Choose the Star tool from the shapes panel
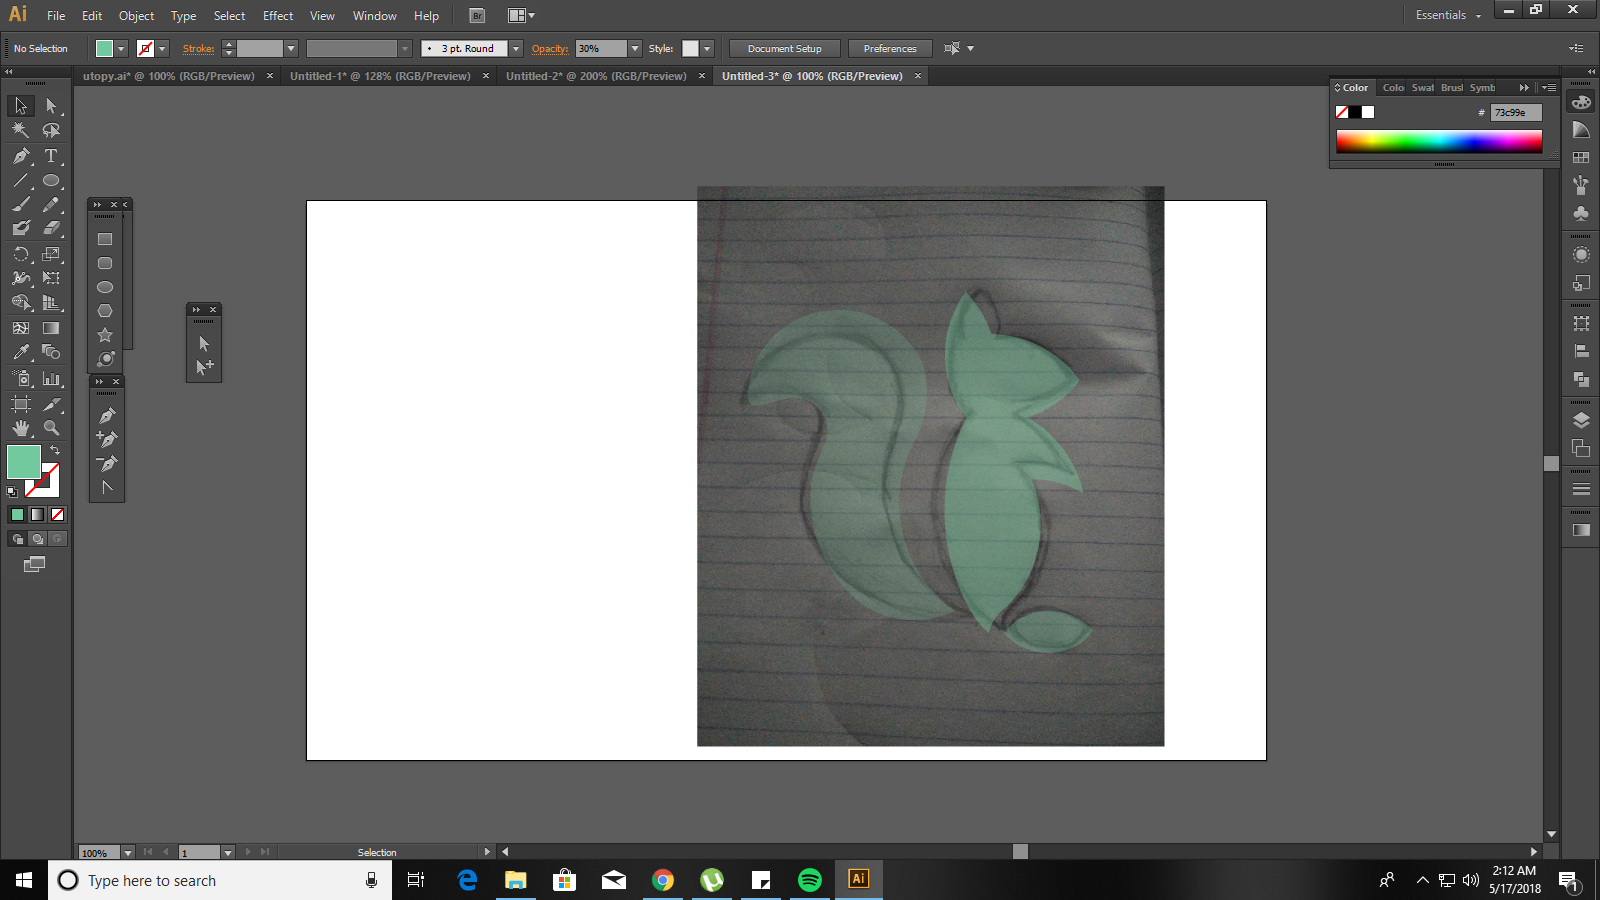 pyautogui.click(x=105, y=335)
